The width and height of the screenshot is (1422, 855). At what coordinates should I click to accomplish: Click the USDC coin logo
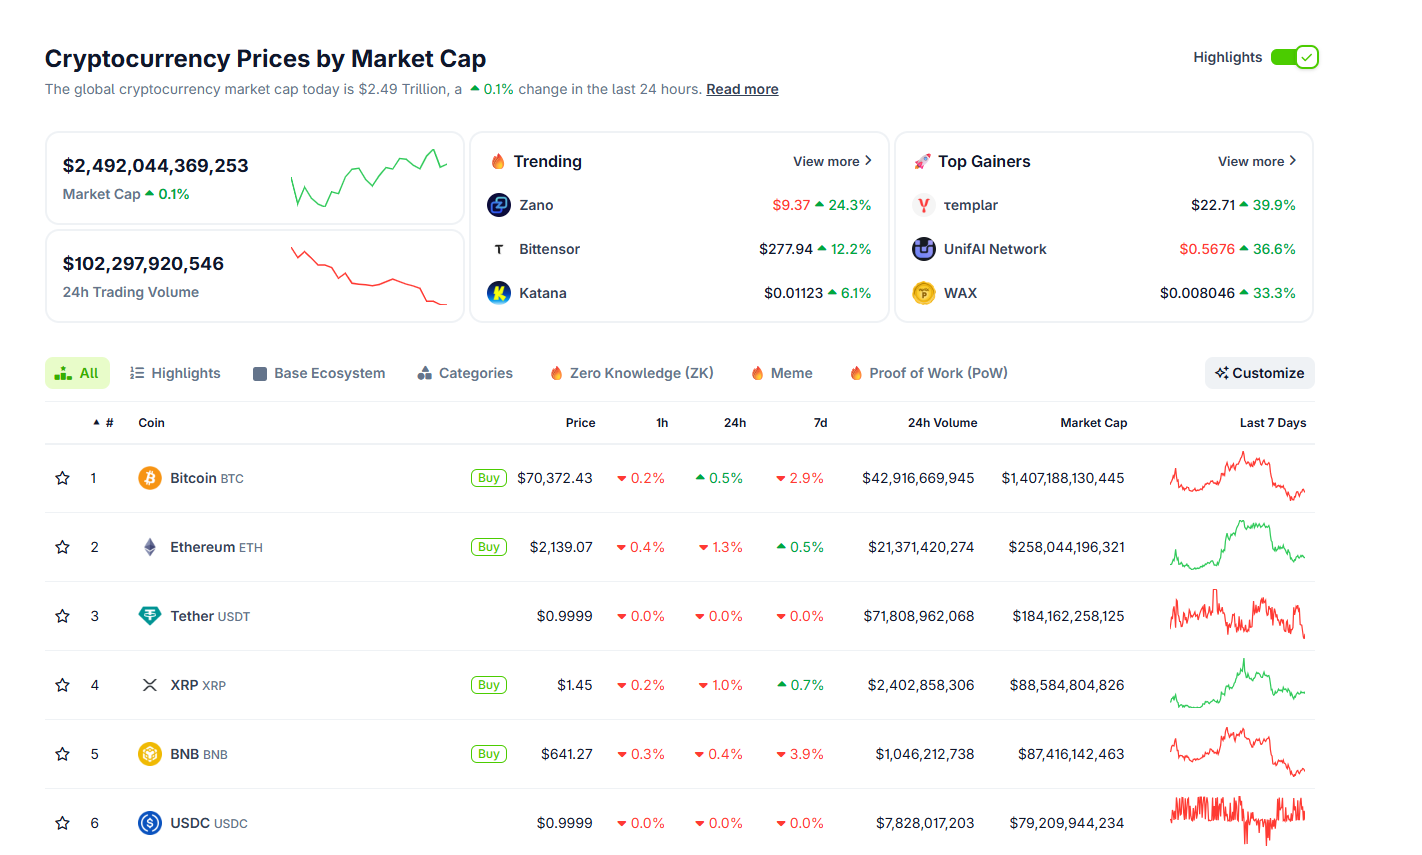(x=149, y=822)
